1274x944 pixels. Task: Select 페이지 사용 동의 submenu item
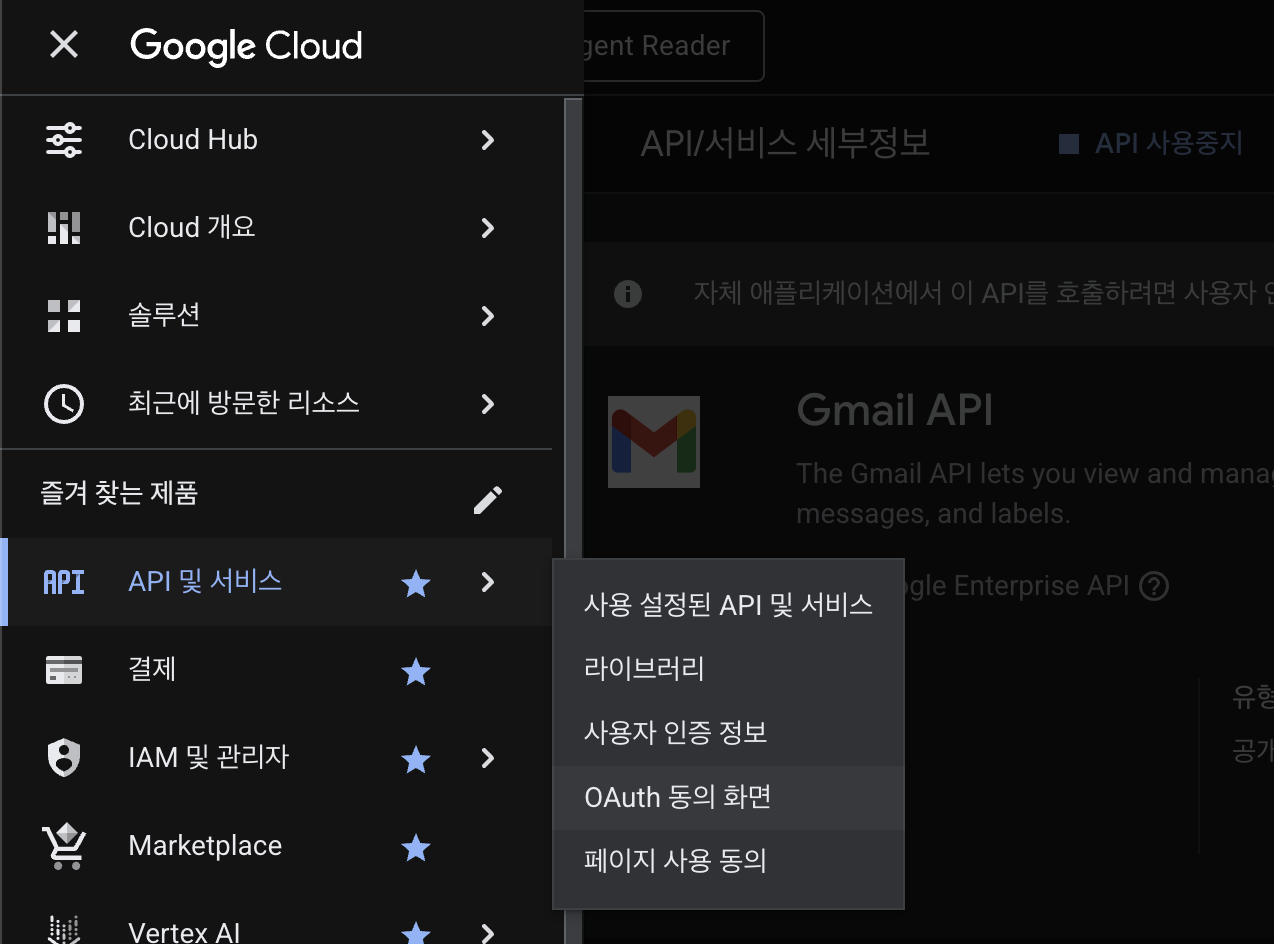tap(728, 861)
